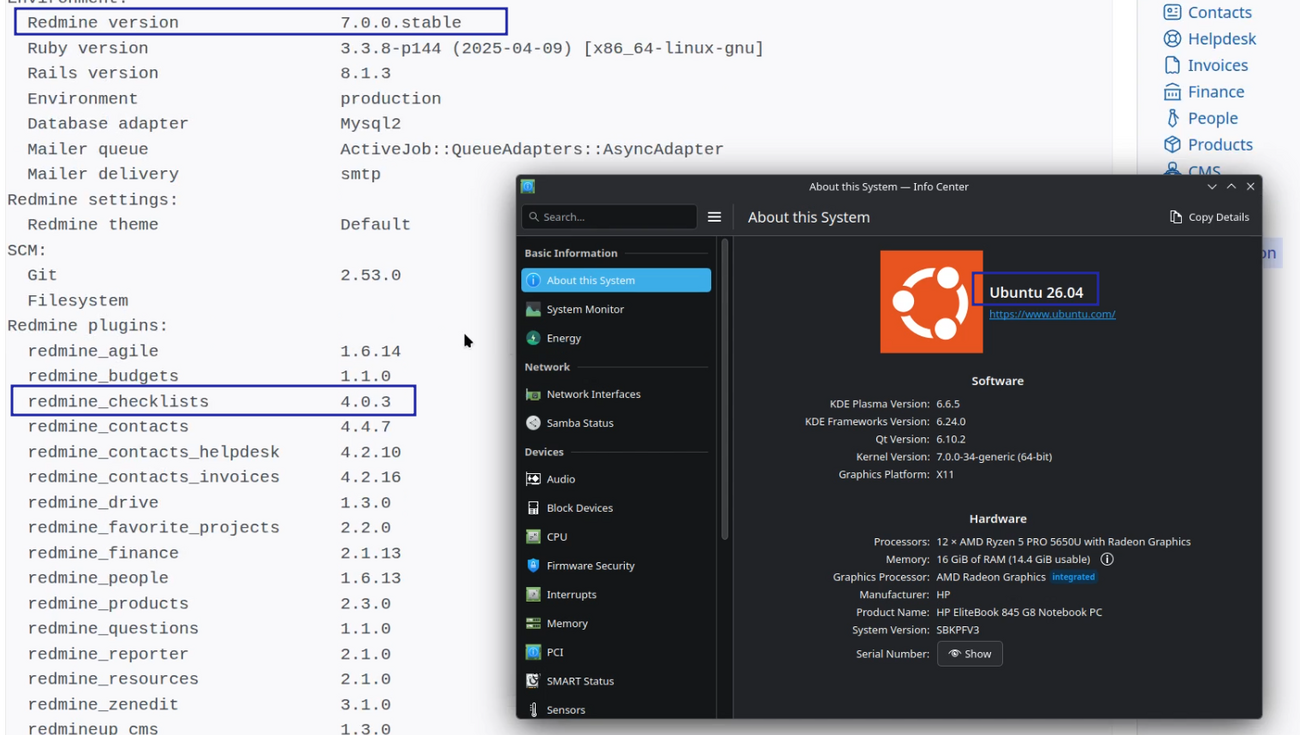The image size is (1300, 735).
Task: Open the People icon in Redmine sidebar
Action: [x=1172, y=118]
